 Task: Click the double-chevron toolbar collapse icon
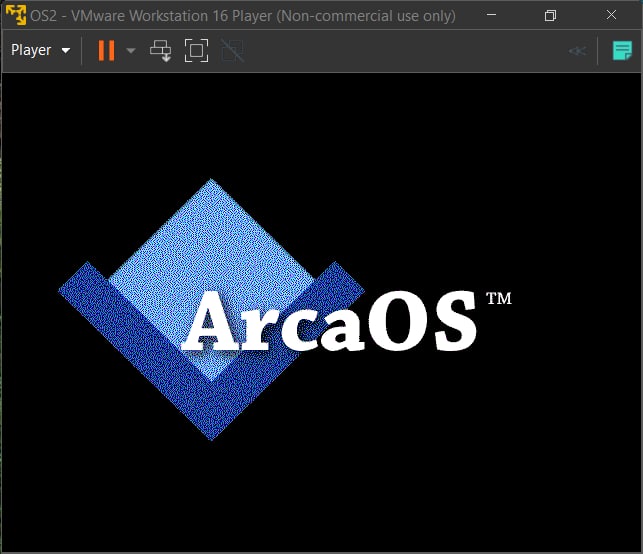pyautogui.click(x=578, y=51)
